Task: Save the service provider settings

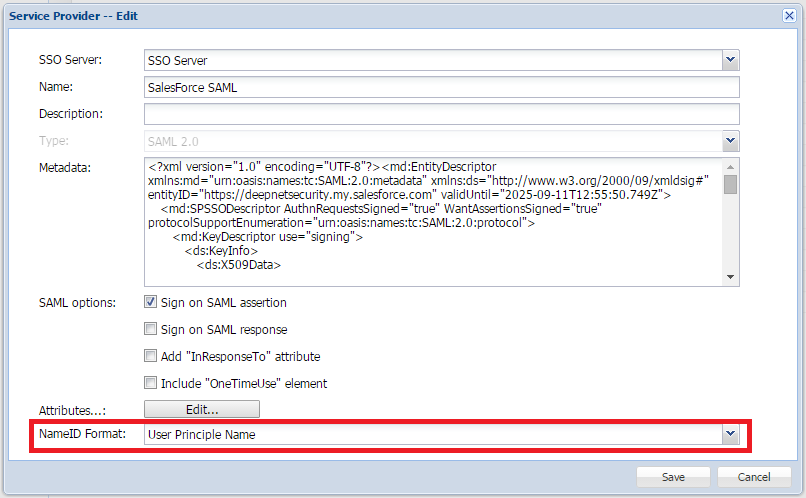Action: pos(673,477)
